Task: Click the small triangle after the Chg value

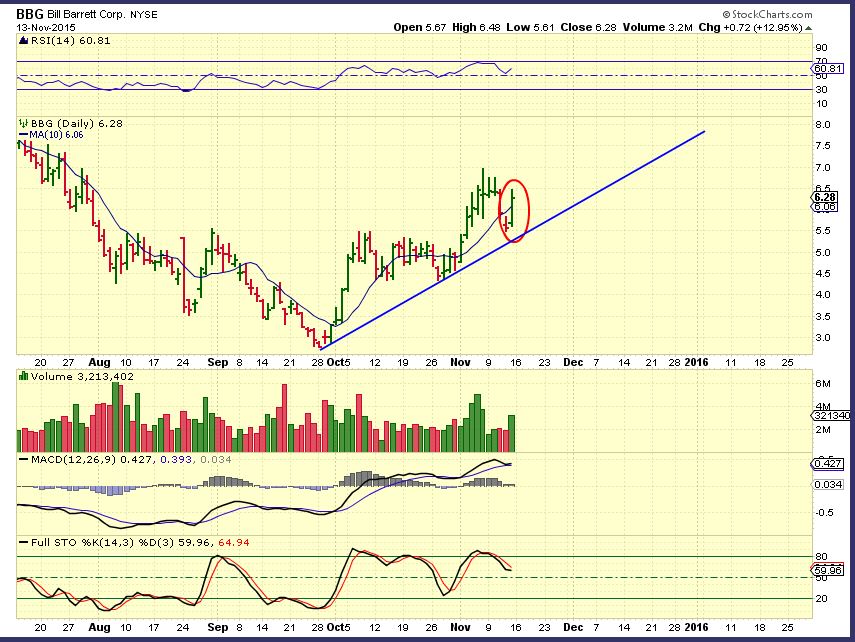Action: click(x=808, y=28)
